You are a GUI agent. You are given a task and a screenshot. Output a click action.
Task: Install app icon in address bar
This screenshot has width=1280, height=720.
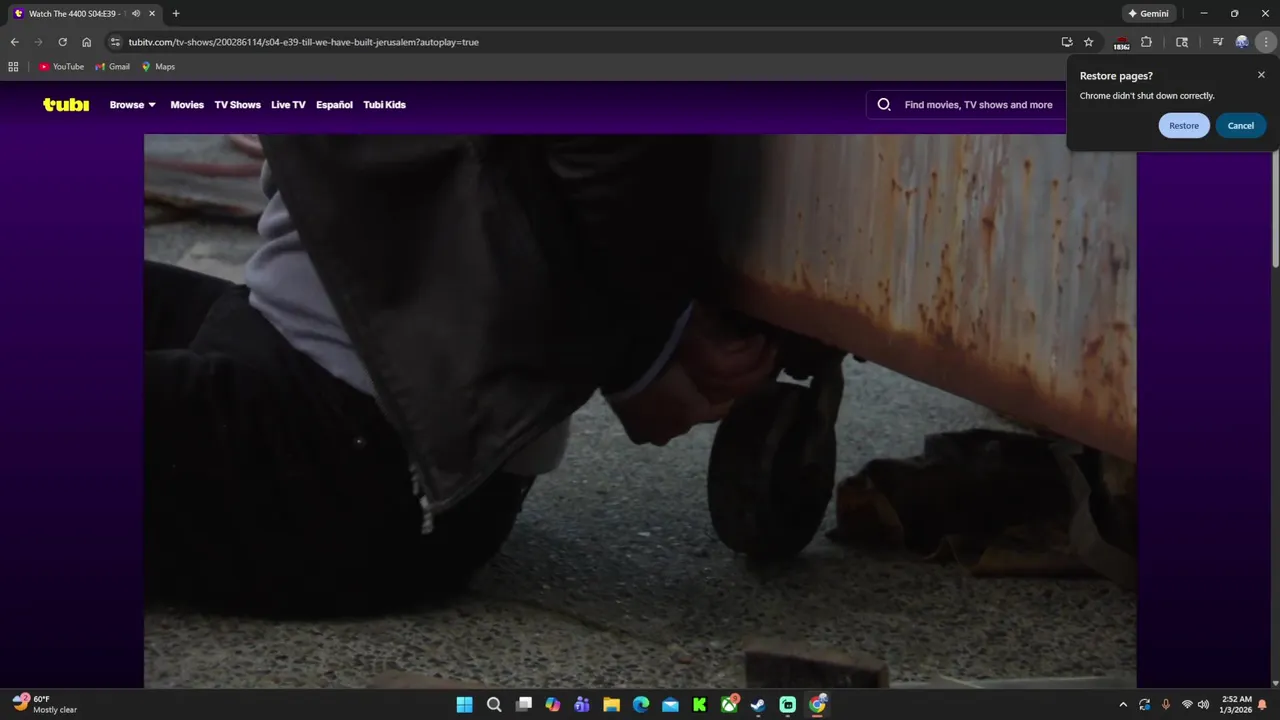[1067, 42]
